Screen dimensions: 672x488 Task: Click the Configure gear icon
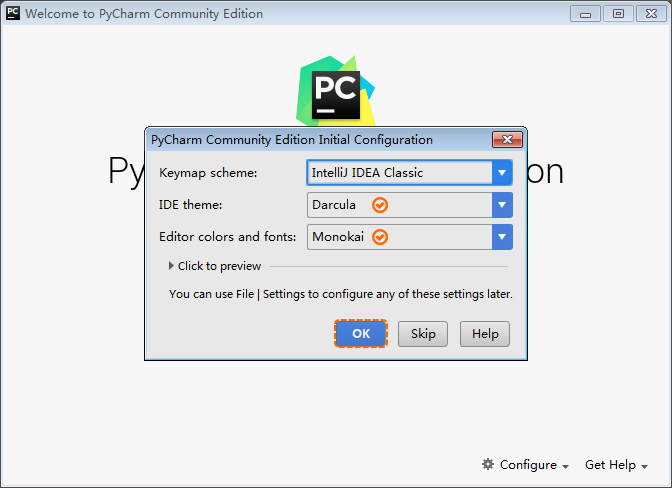click(488, 464)
